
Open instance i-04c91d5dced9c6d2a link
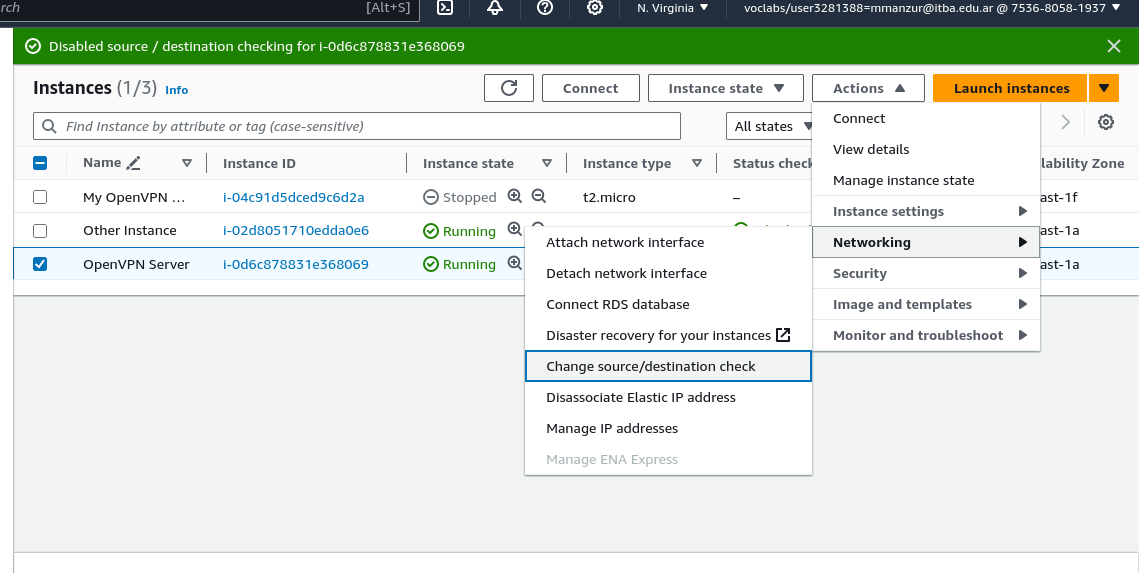pyautogui.click(x=293, y=197)
